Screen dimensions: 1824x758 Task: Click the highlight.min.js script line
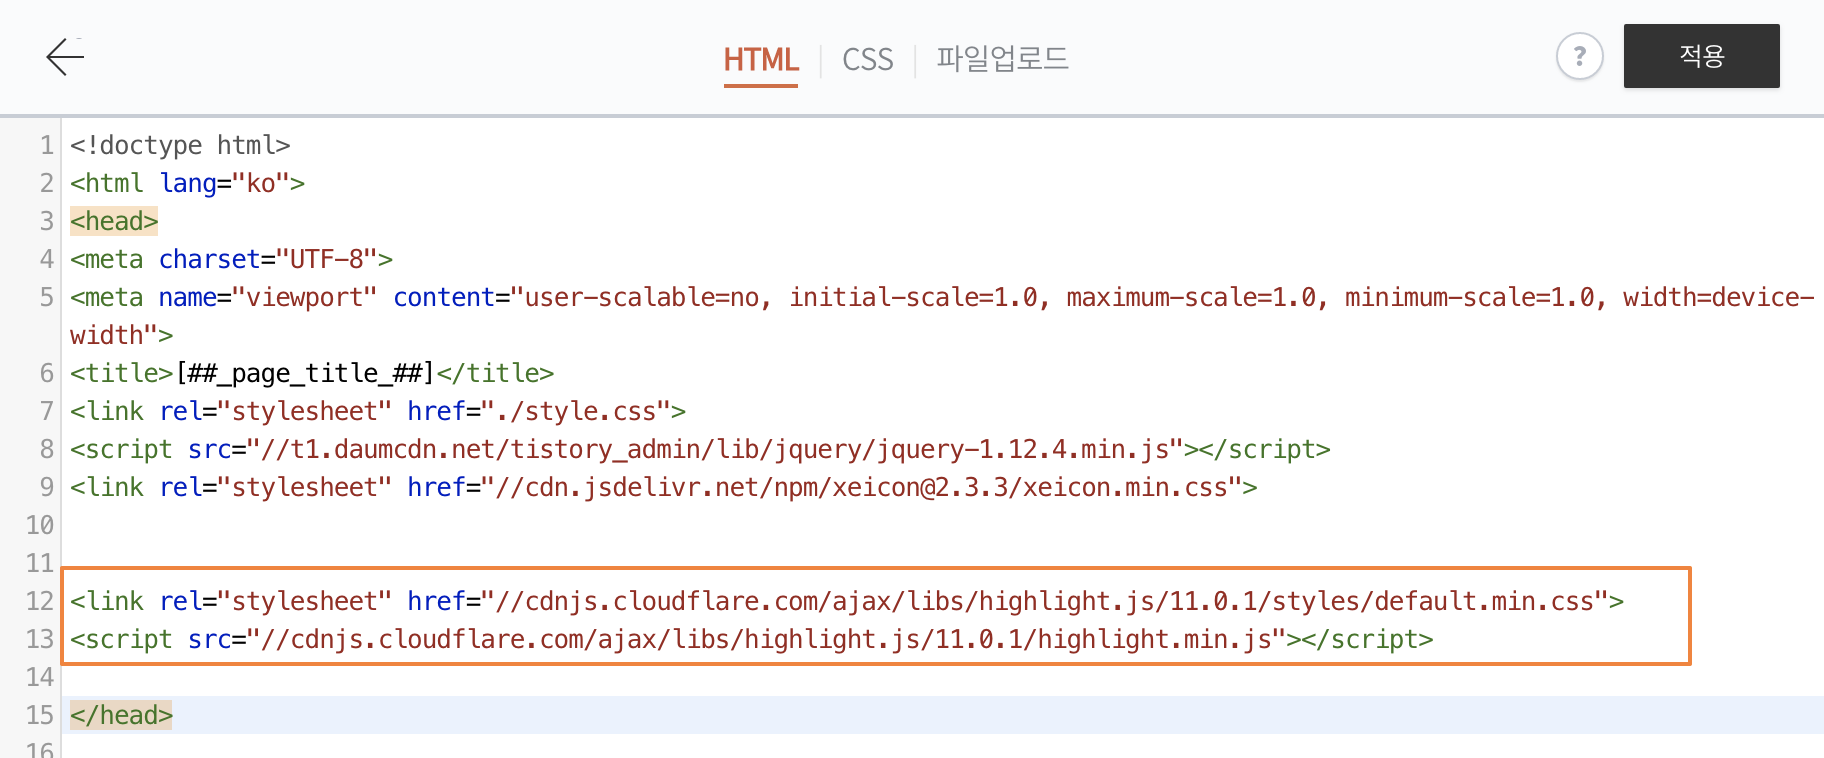tap(751, 639)
